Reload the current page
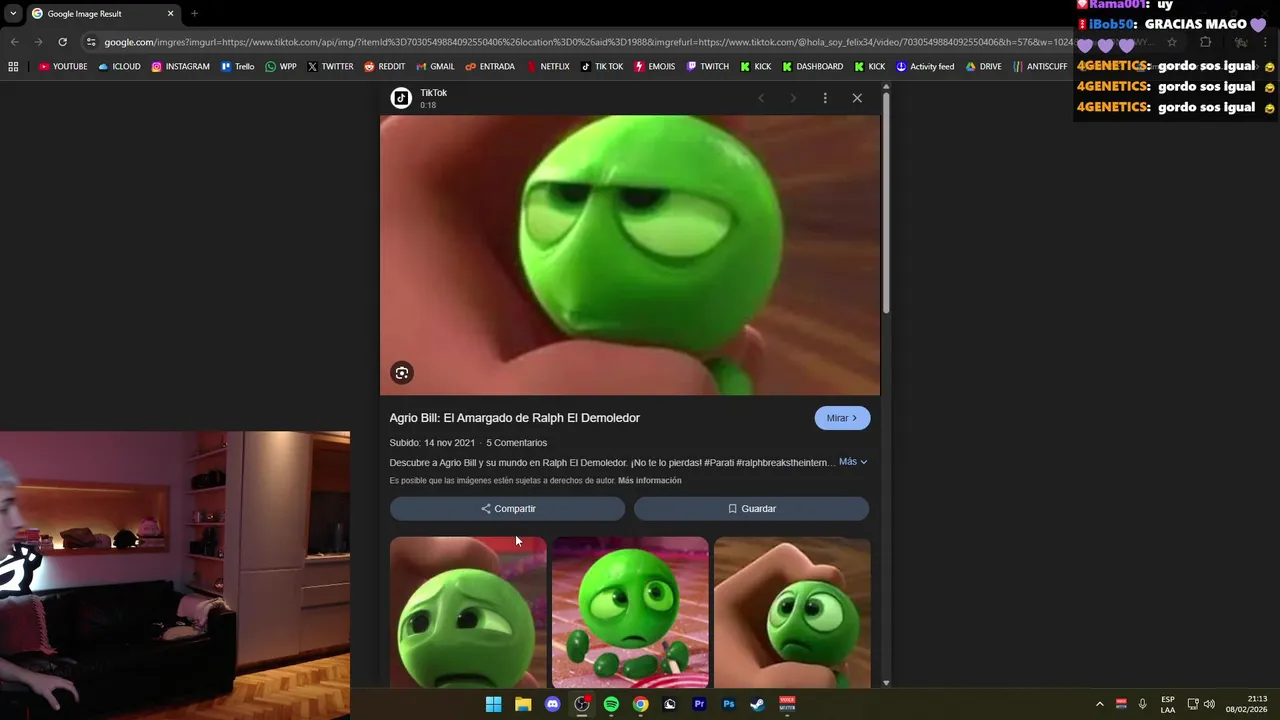The width and height of the screenshot is (1280, 720). click(x=62, y=42)
